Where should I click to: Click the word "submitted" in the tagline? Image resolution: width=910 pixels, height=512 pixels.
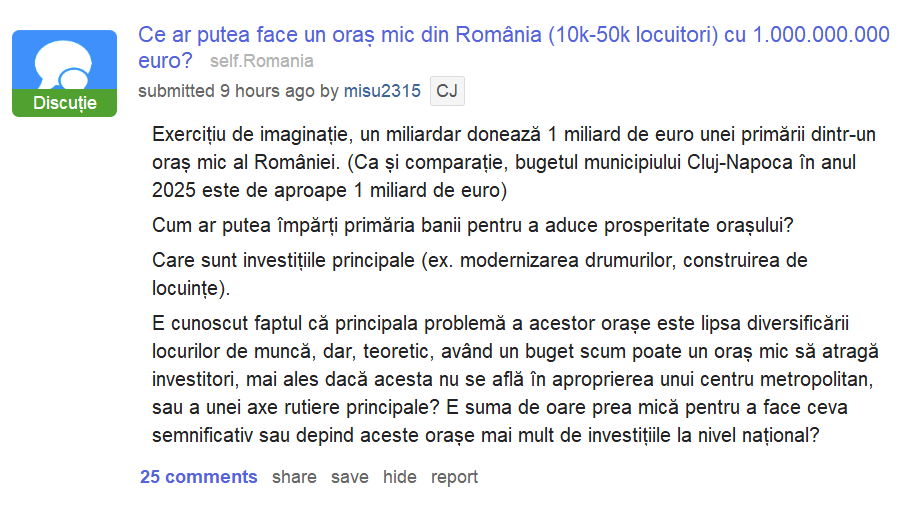[x=176, y=91]
